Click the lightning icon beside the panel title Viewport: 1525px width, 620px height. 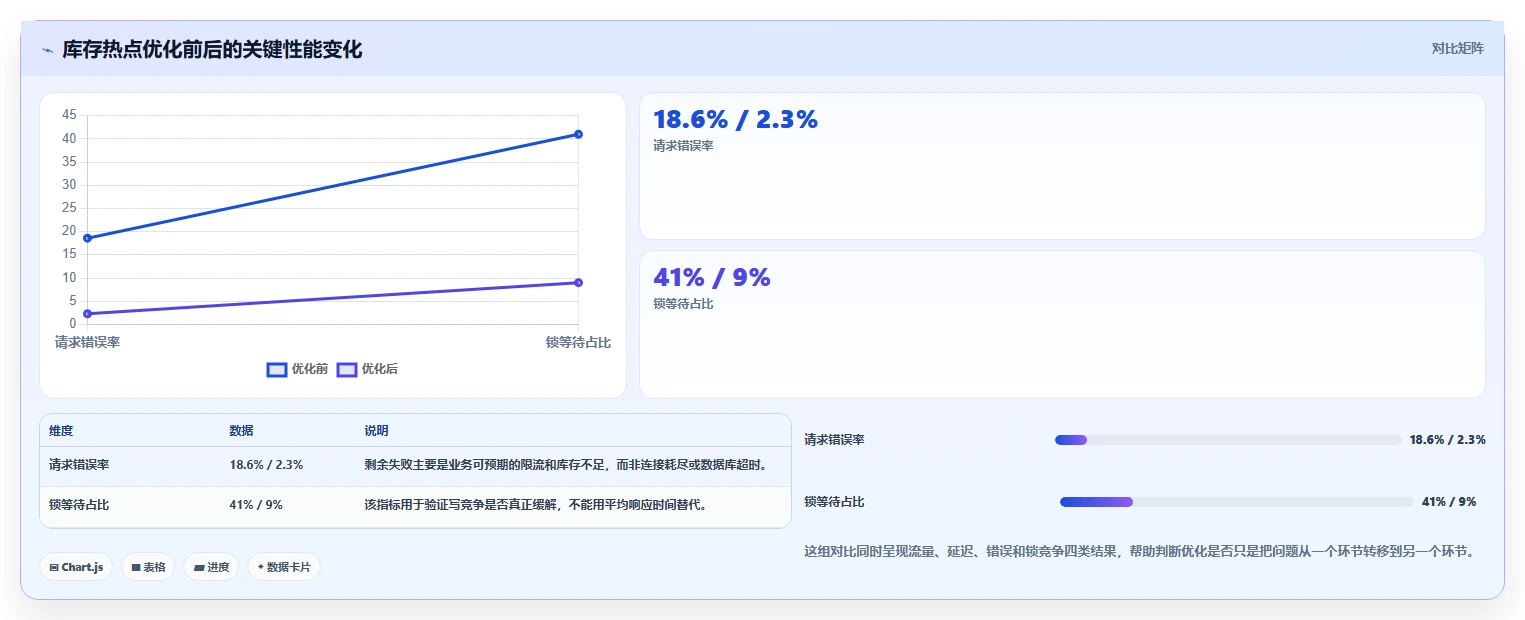tap(48, 50)
